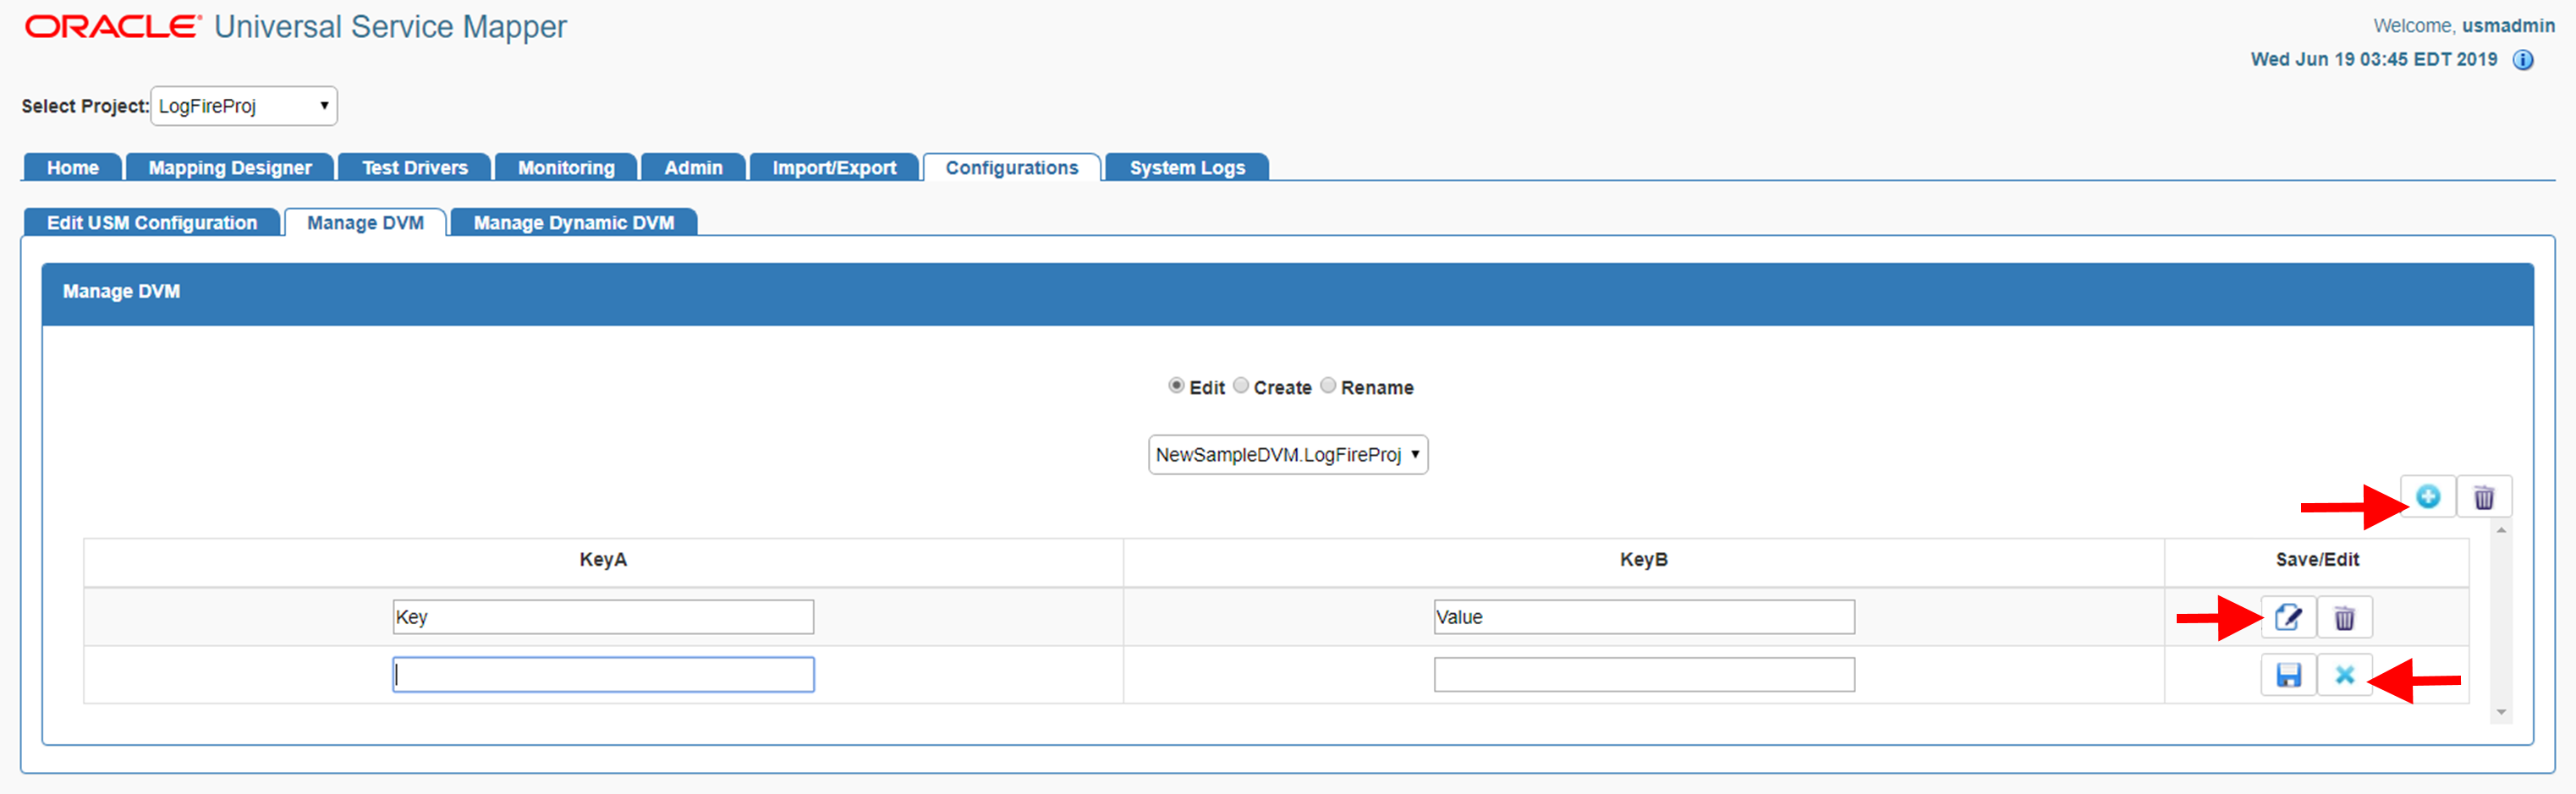Open the Mapping Designer tab
Viewport: 2576px width, 794px height.
[230, 168]
